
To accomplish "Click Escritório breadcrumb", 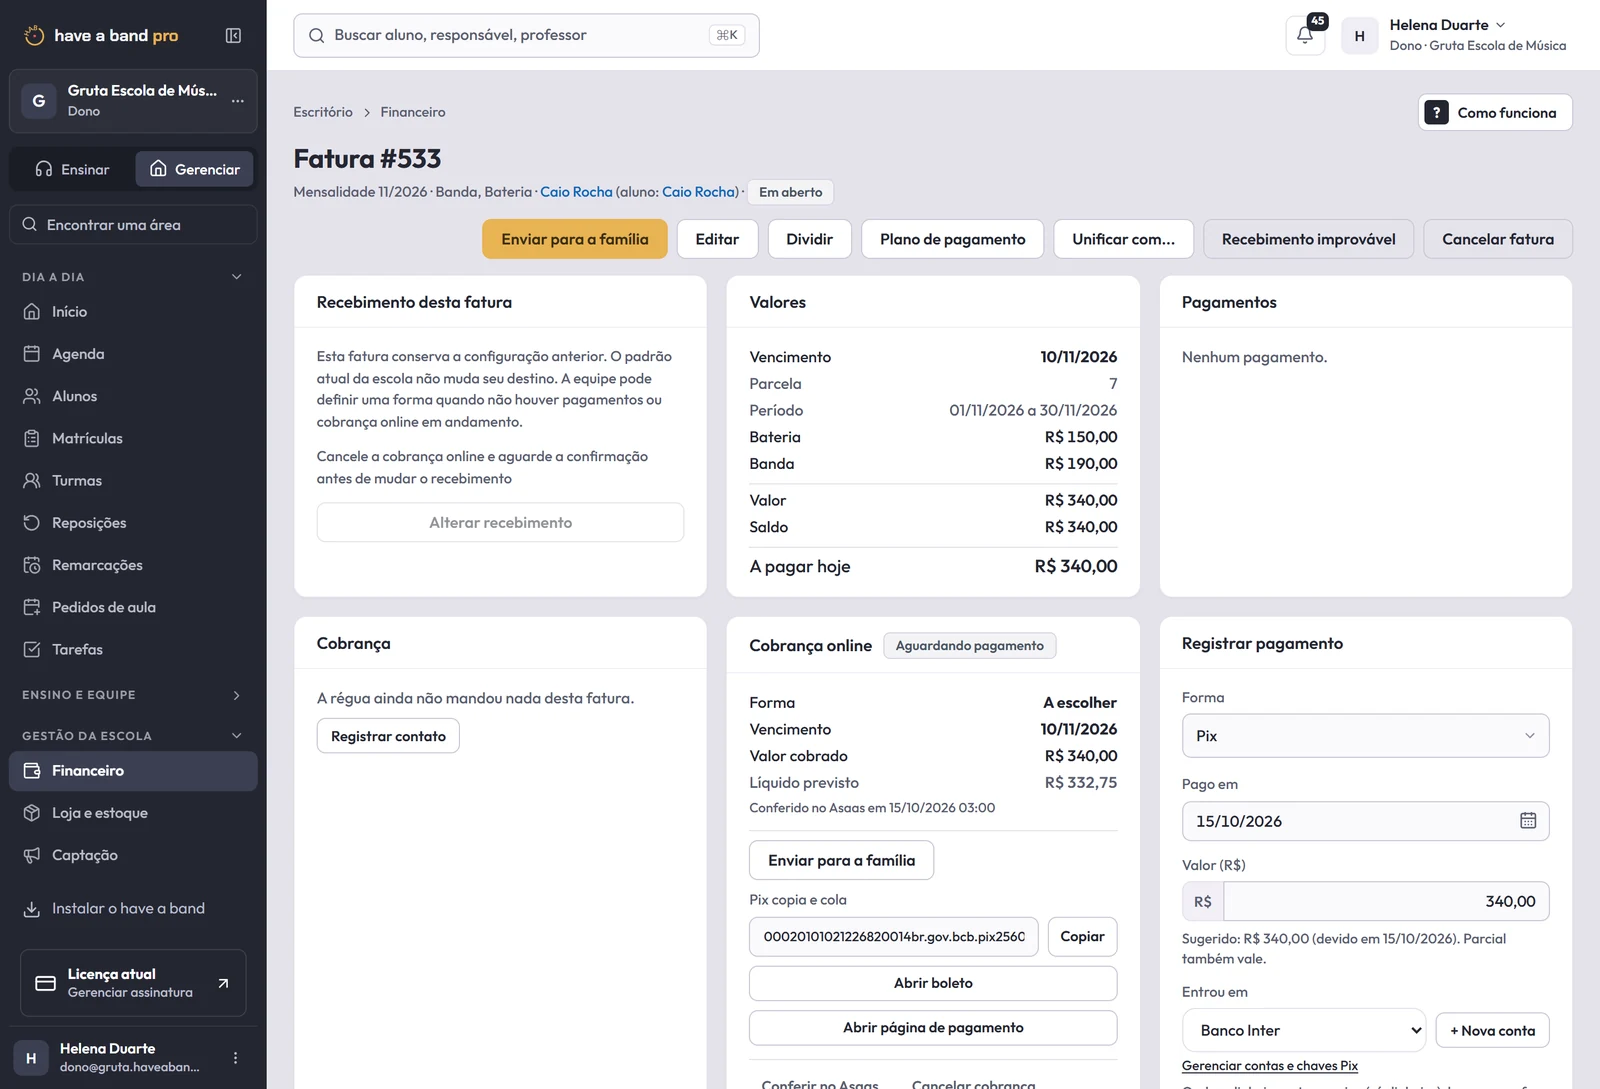I will 323,112.
